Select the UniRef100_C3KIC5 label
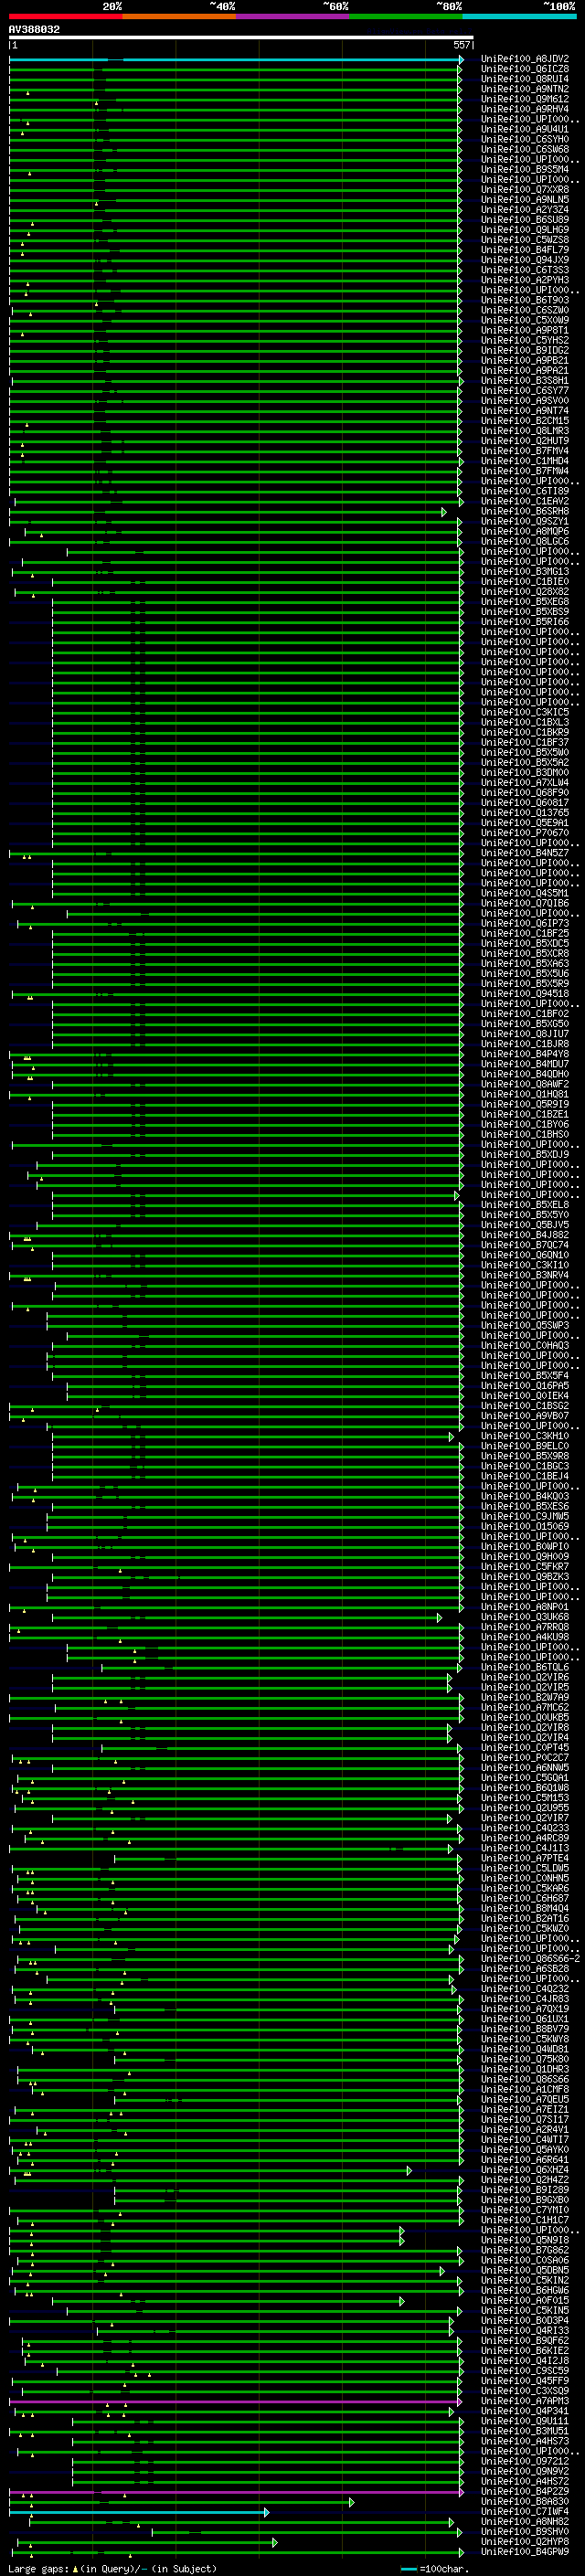This screenshot has height=2576, width=585. point(525,711)
